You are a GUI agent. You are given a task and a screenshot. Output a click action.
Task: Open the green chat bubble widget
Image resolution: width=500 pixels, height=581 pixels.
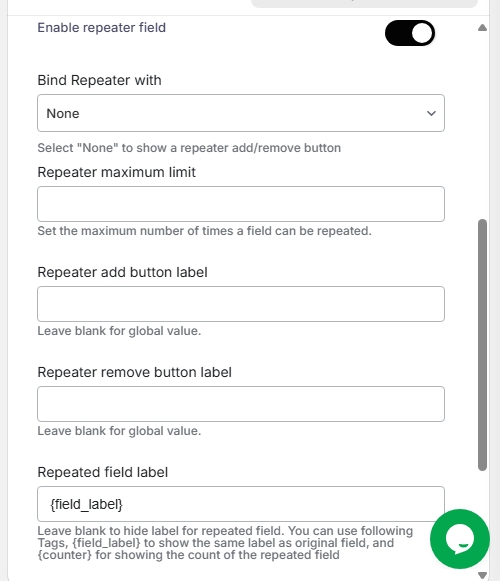point(460,539)
